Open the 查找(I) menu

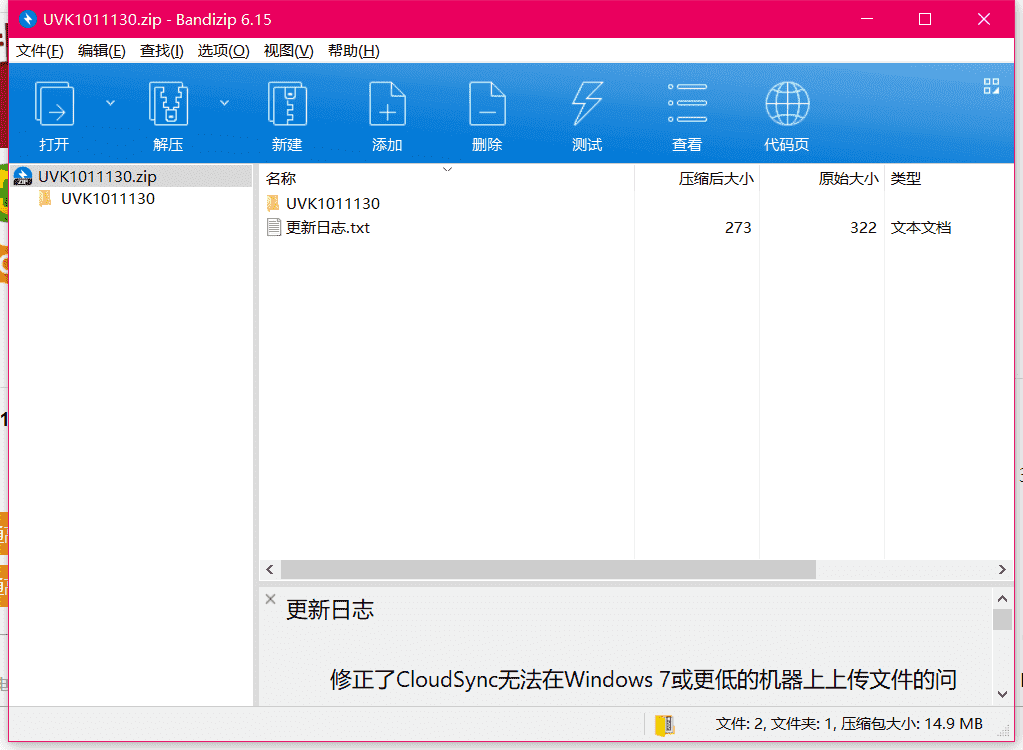[x=162, y=51]
